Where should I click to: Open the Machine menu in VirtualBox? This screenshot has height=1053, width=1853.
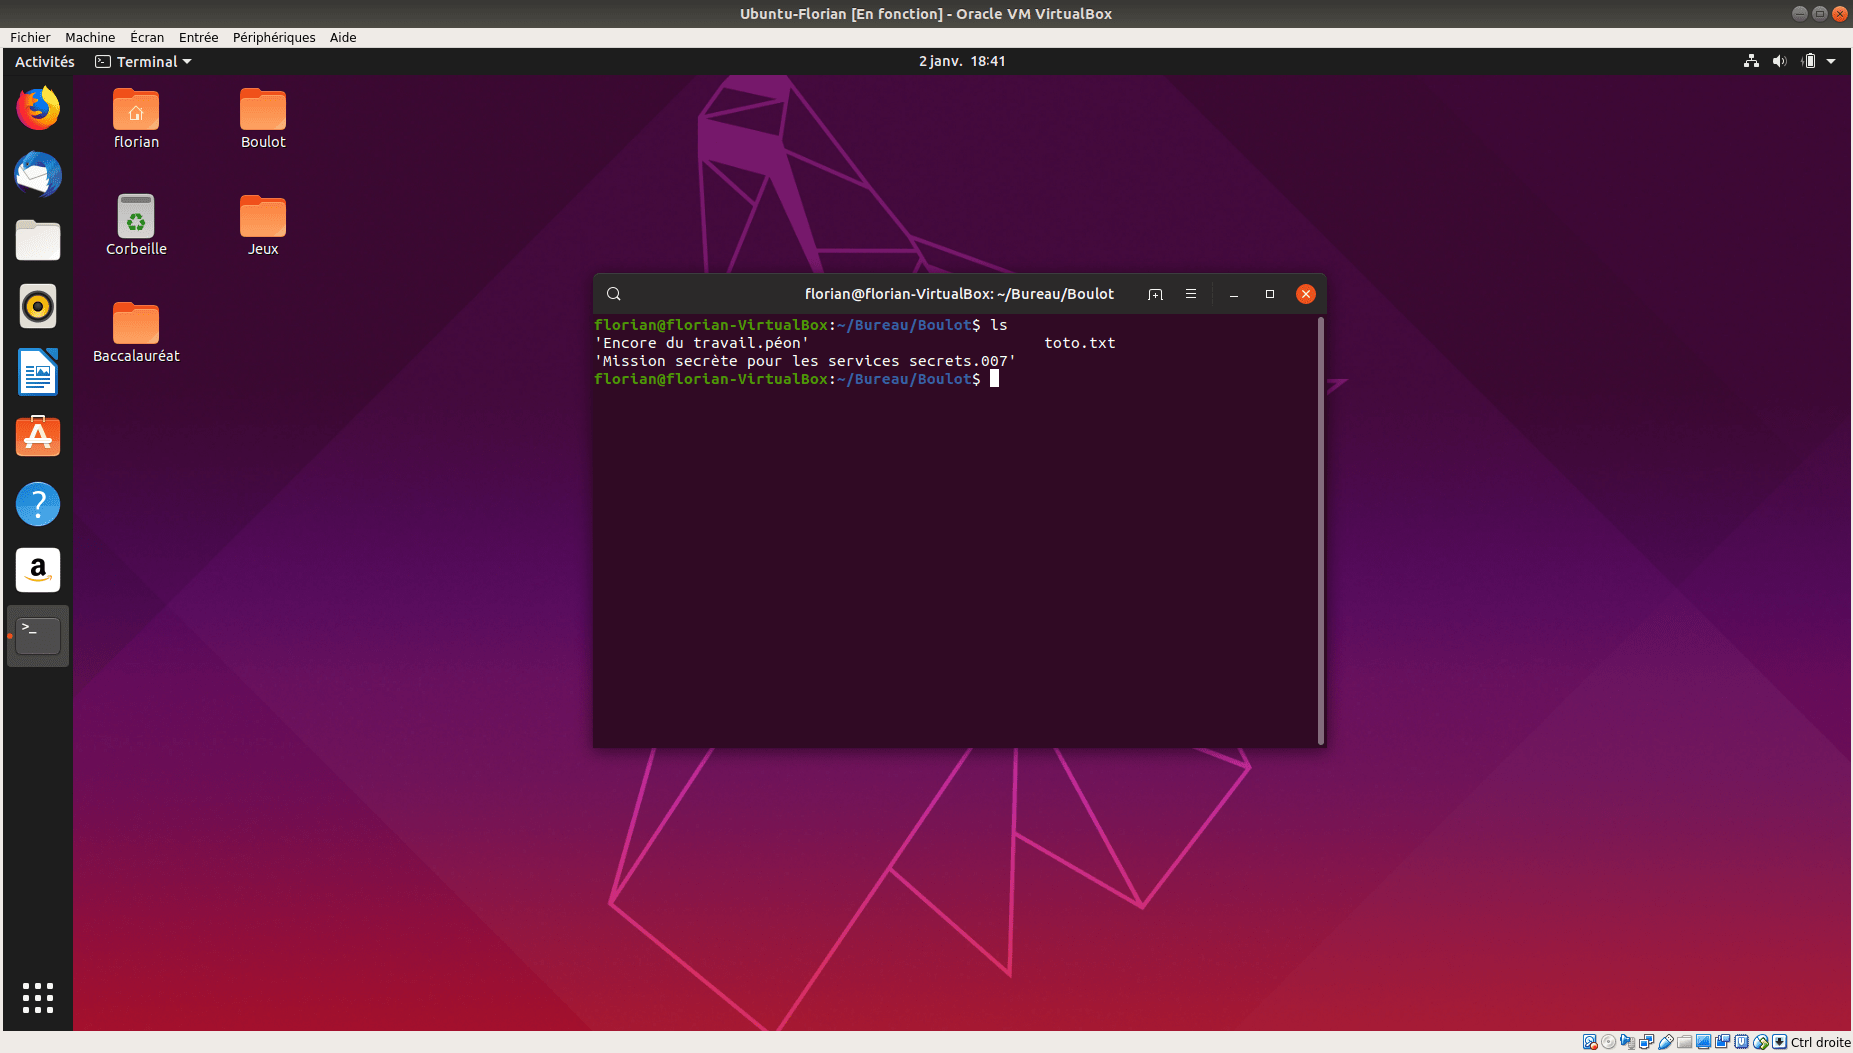pos(90,38)
